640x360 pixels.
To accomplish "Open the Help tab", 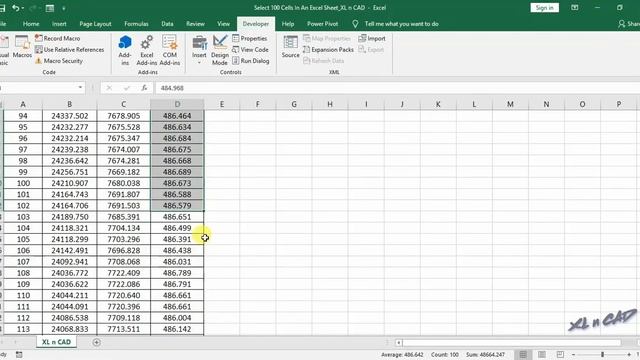I will (x=288, y=24).
